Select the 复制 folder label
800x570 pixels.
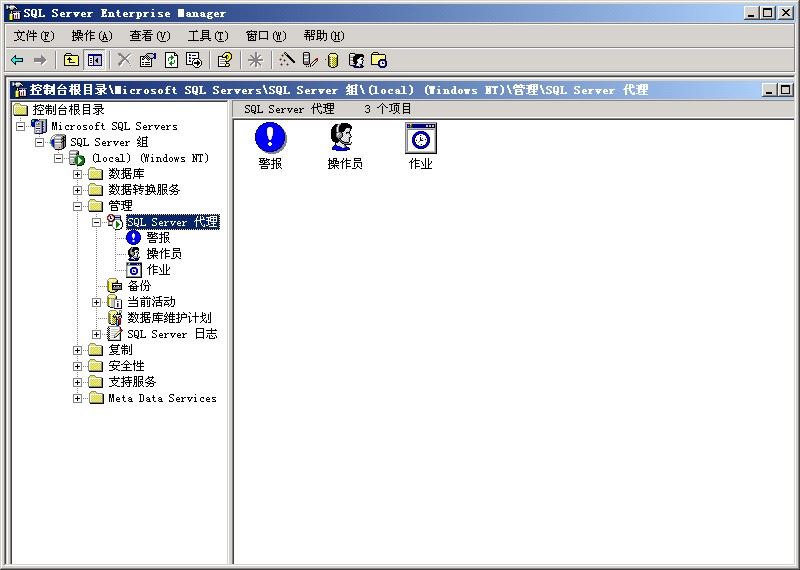[x=120, y=350]
